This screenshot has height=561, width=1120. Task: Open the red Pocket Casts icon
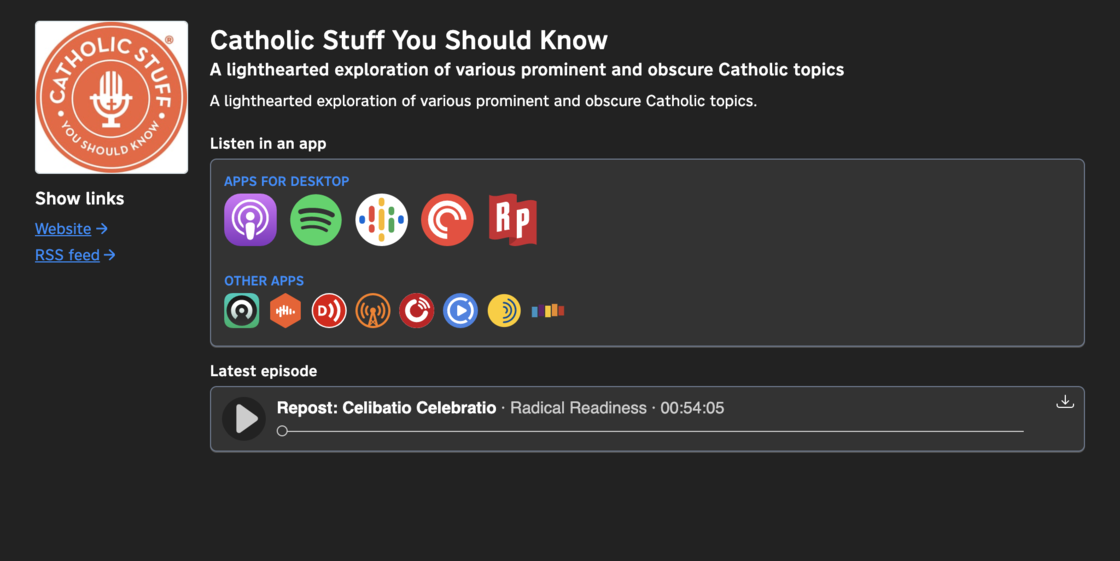[447, 220]
